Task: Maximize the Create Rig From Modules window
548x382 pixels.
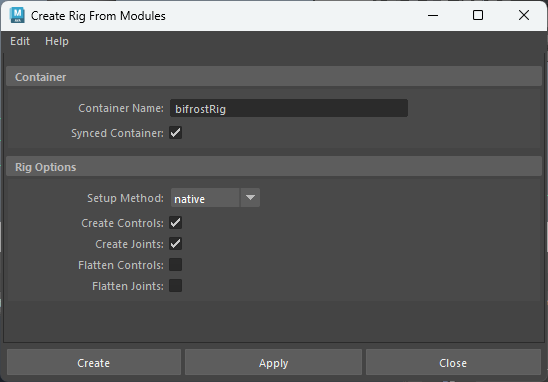Action: 478,15
